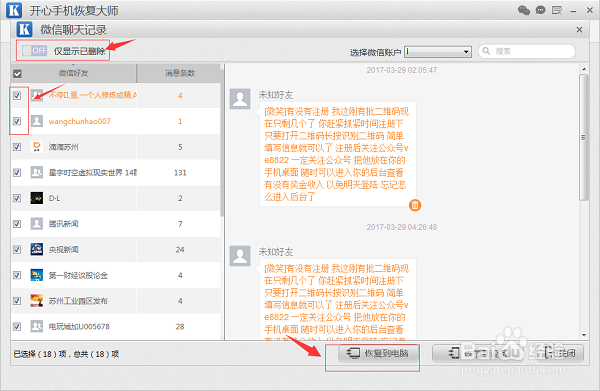This screenshot has height=391, width=600.
Task: Click the message count 28
Action: click(180, 326)
